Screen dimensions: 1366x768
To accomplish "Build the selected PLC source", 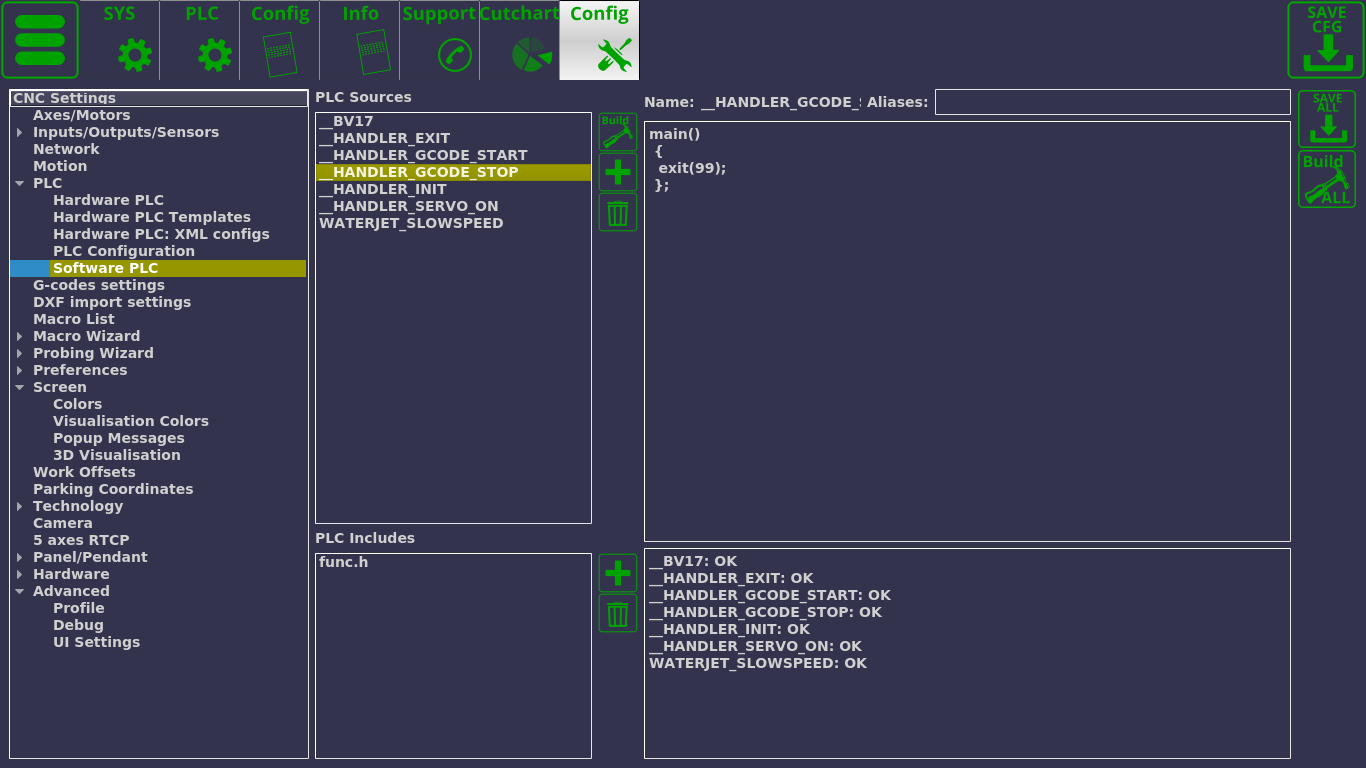I will point(618,132).
